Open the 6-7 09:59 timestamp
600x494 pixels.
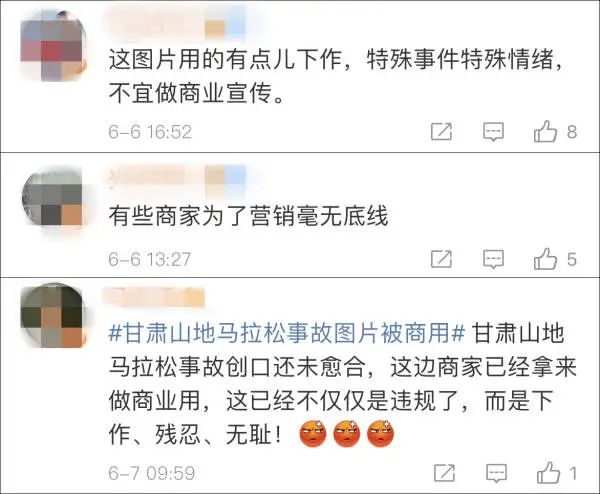pos(152,473)
